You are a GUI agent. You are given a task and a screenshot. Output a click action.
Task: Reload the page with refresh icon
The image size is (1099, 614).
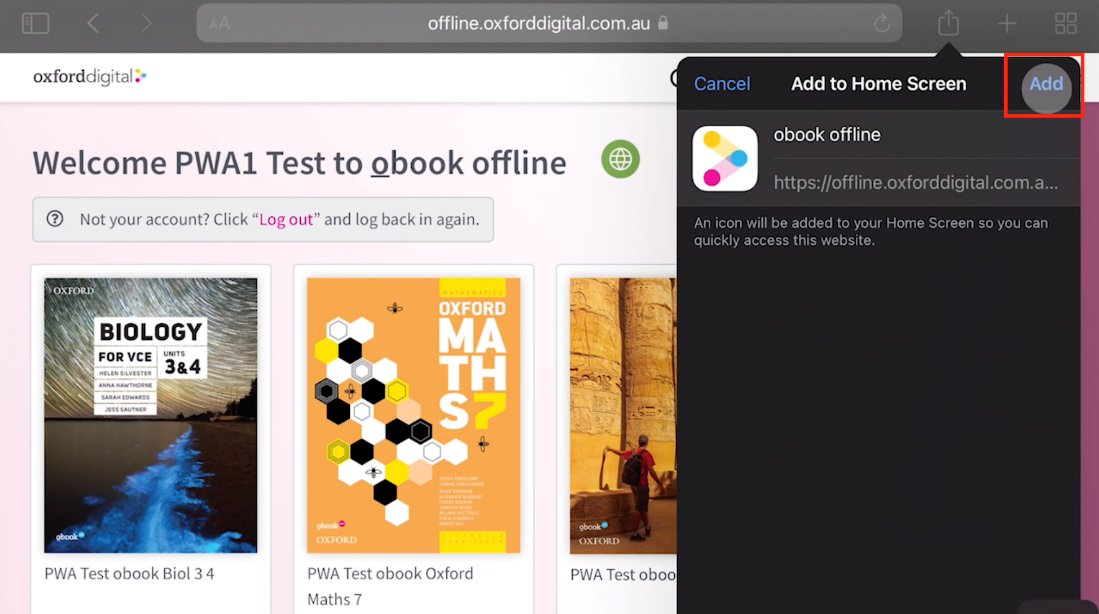coord(881,24)
